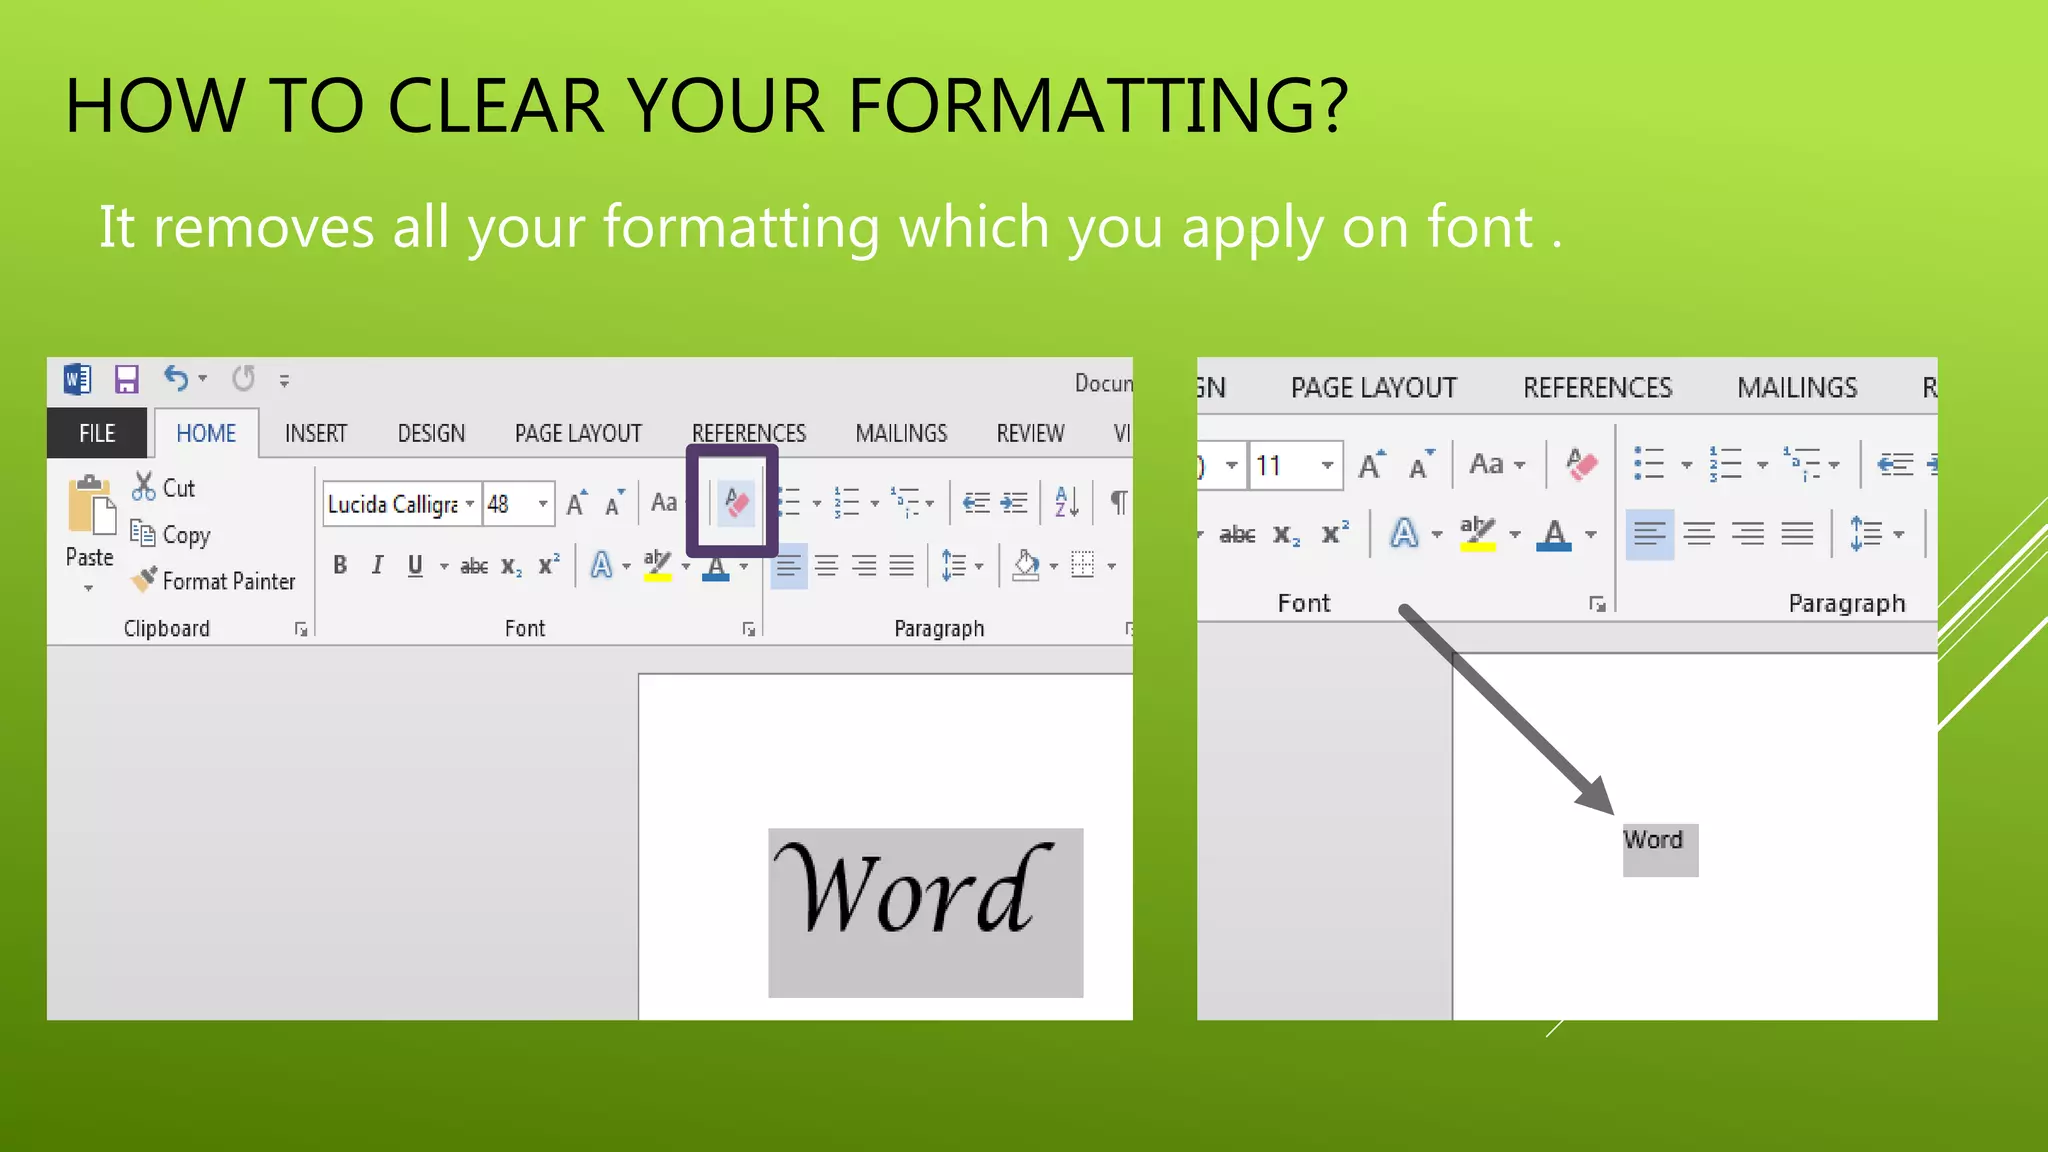
Task: Click Shrink Font icon in right screenshot
Action: click(1422, 465)
